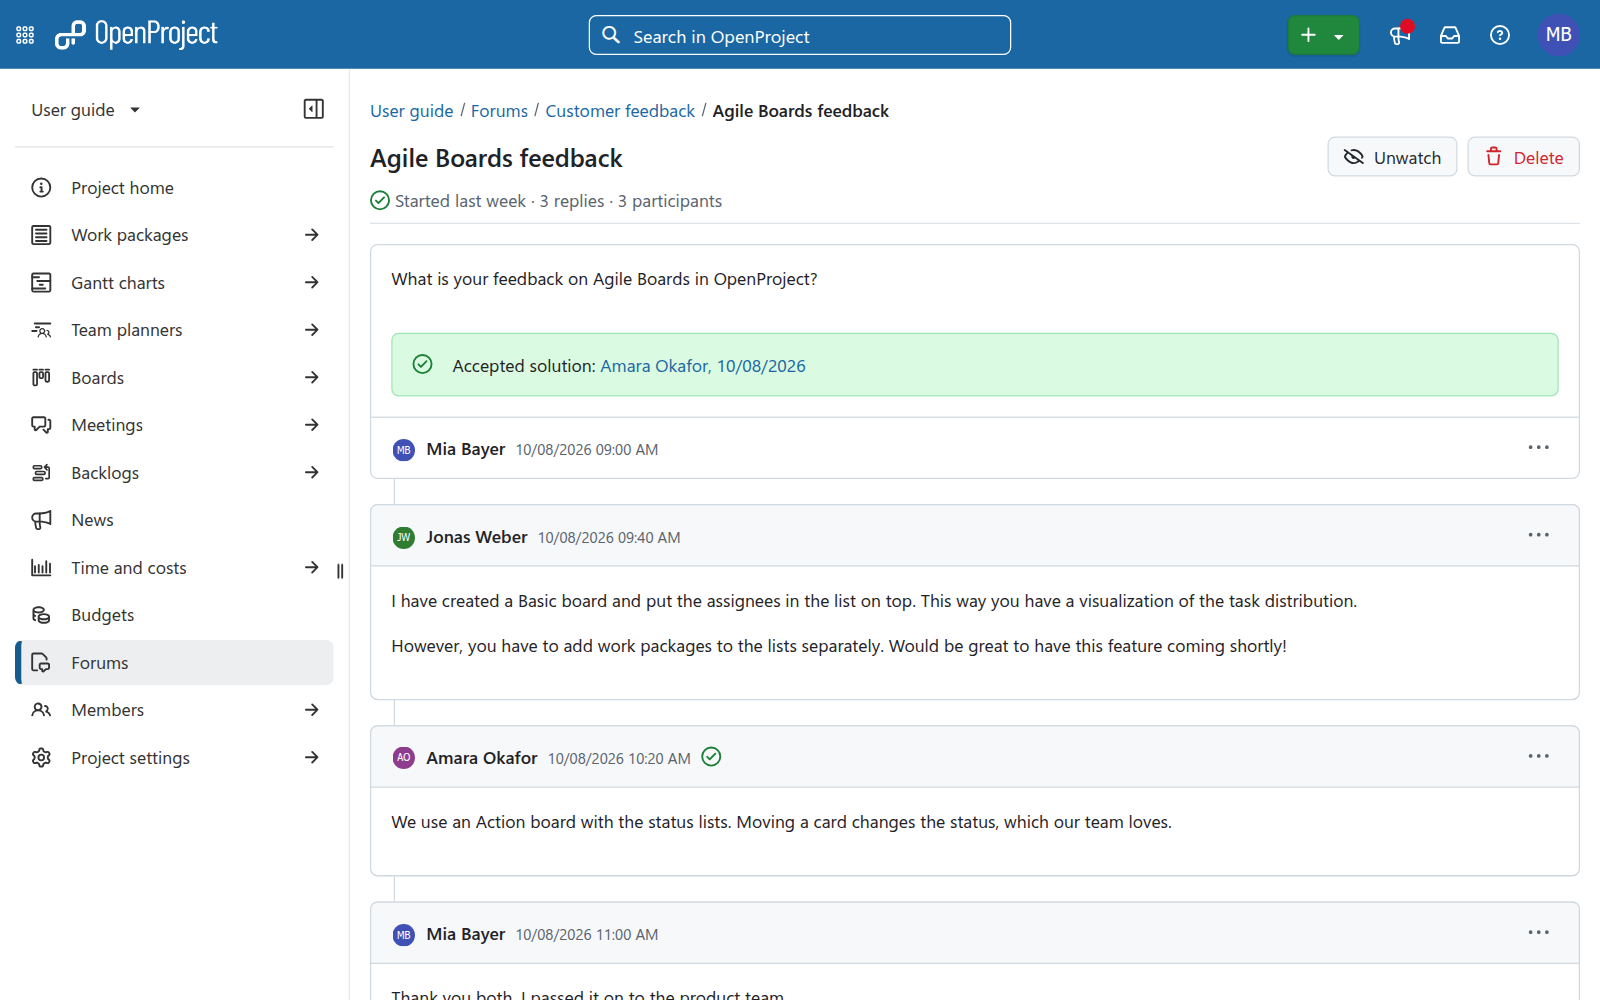Click Jonas Weber's JW avatar
This screenshot has width=1600, height=1000.
(x=404, y=538)
